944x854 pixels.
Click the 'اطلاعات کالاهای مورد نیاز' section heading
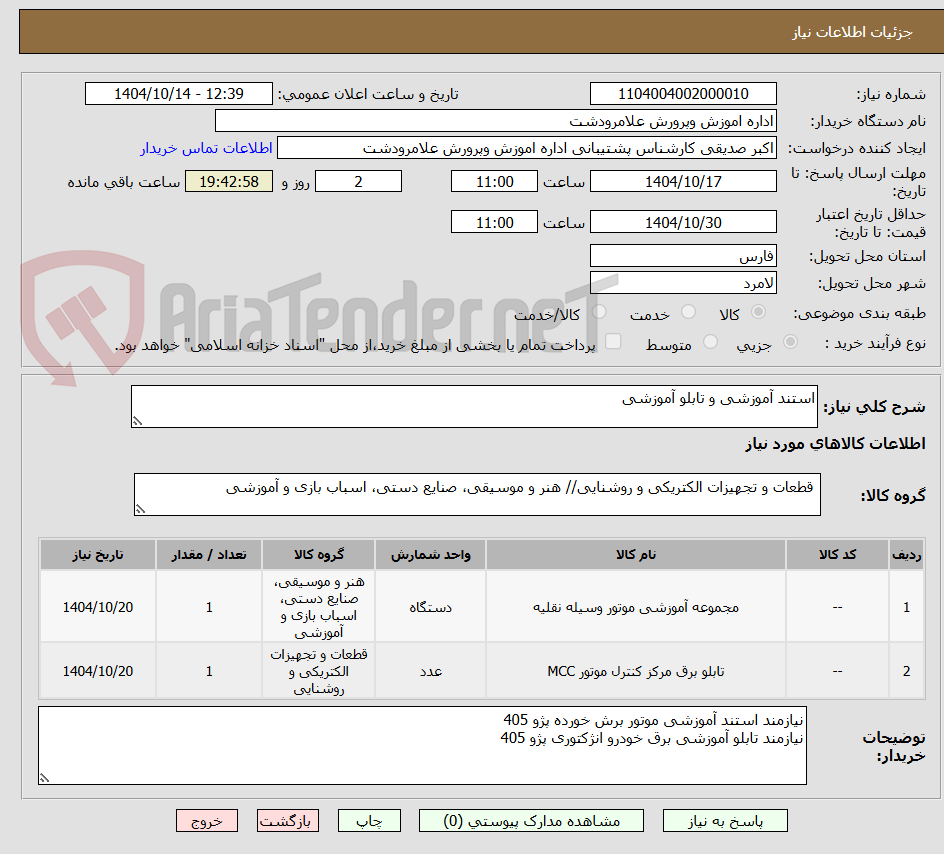tap(835, 444)
